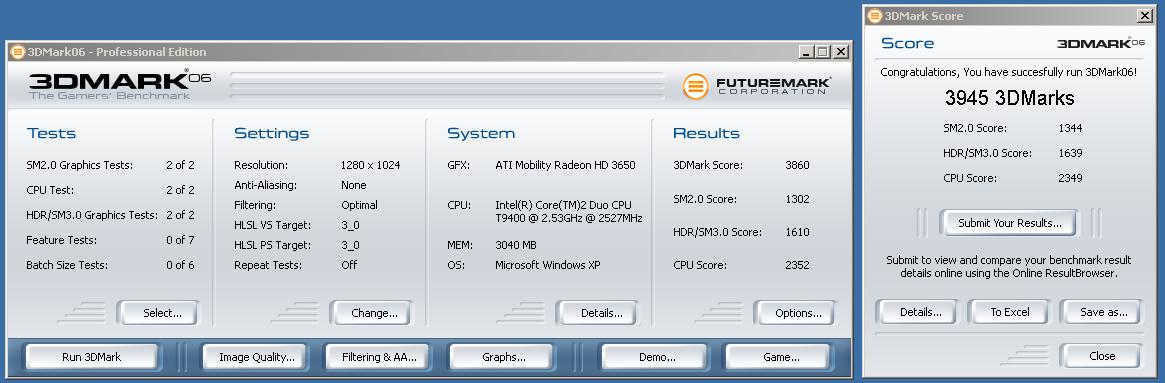
Task: Open Details in the Score window
Action: (x=918, y=312)
